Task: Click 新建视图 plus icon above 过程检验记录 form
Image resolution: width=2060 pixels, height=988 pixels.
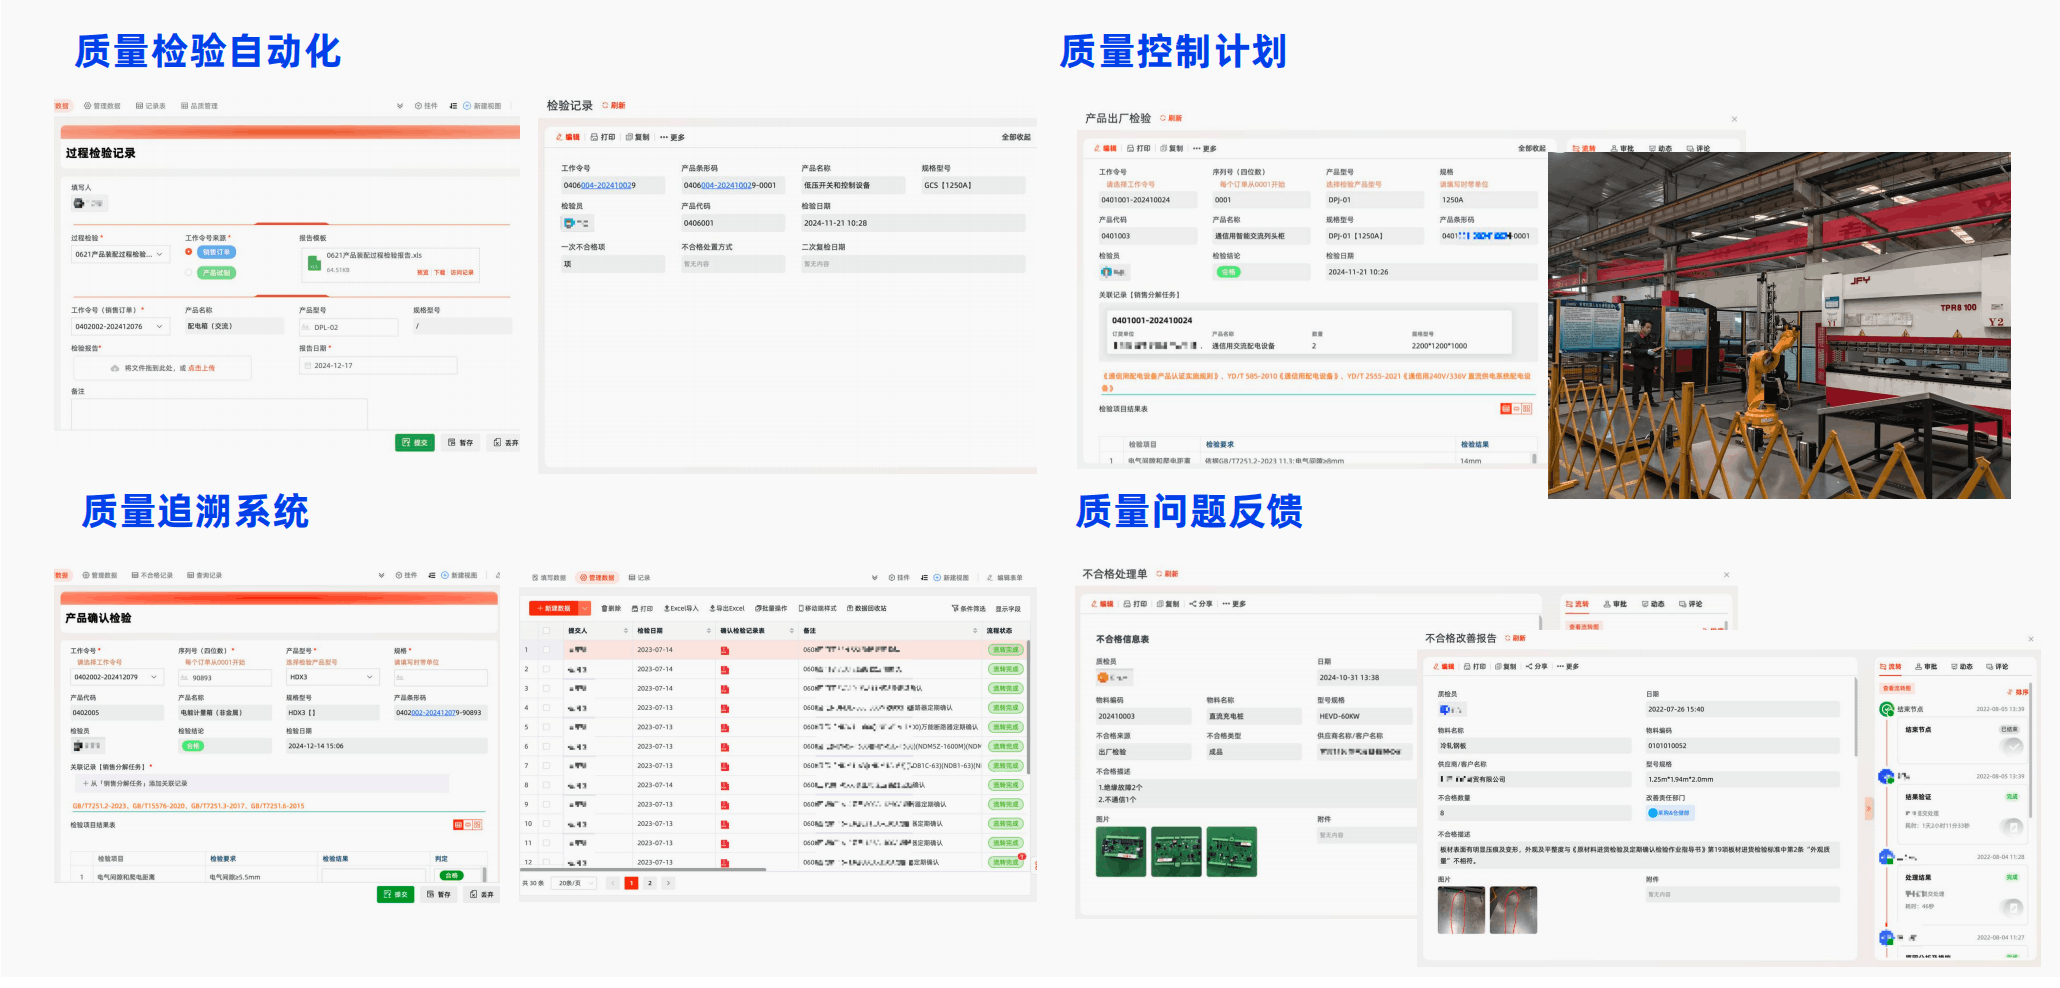Action: click(x=467, y=105)
